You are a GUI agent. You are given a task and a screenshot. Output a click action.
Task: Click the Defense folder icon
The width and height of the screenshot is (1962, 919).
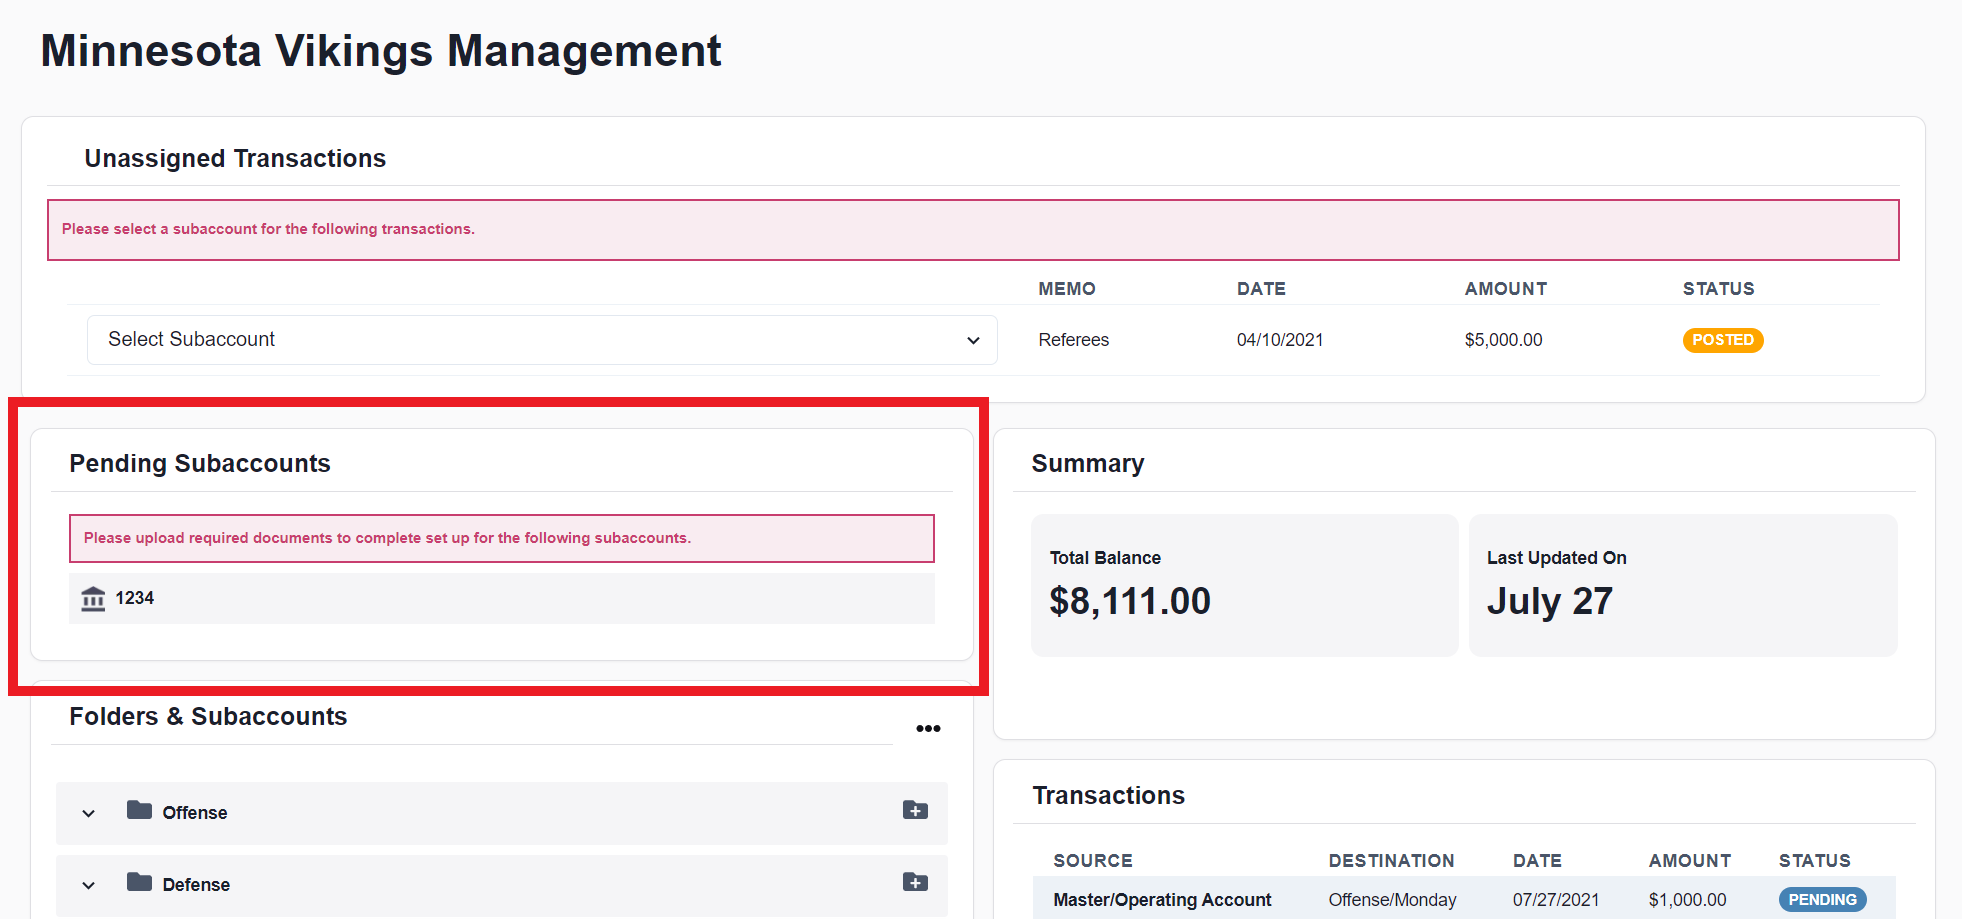[139, 882]
